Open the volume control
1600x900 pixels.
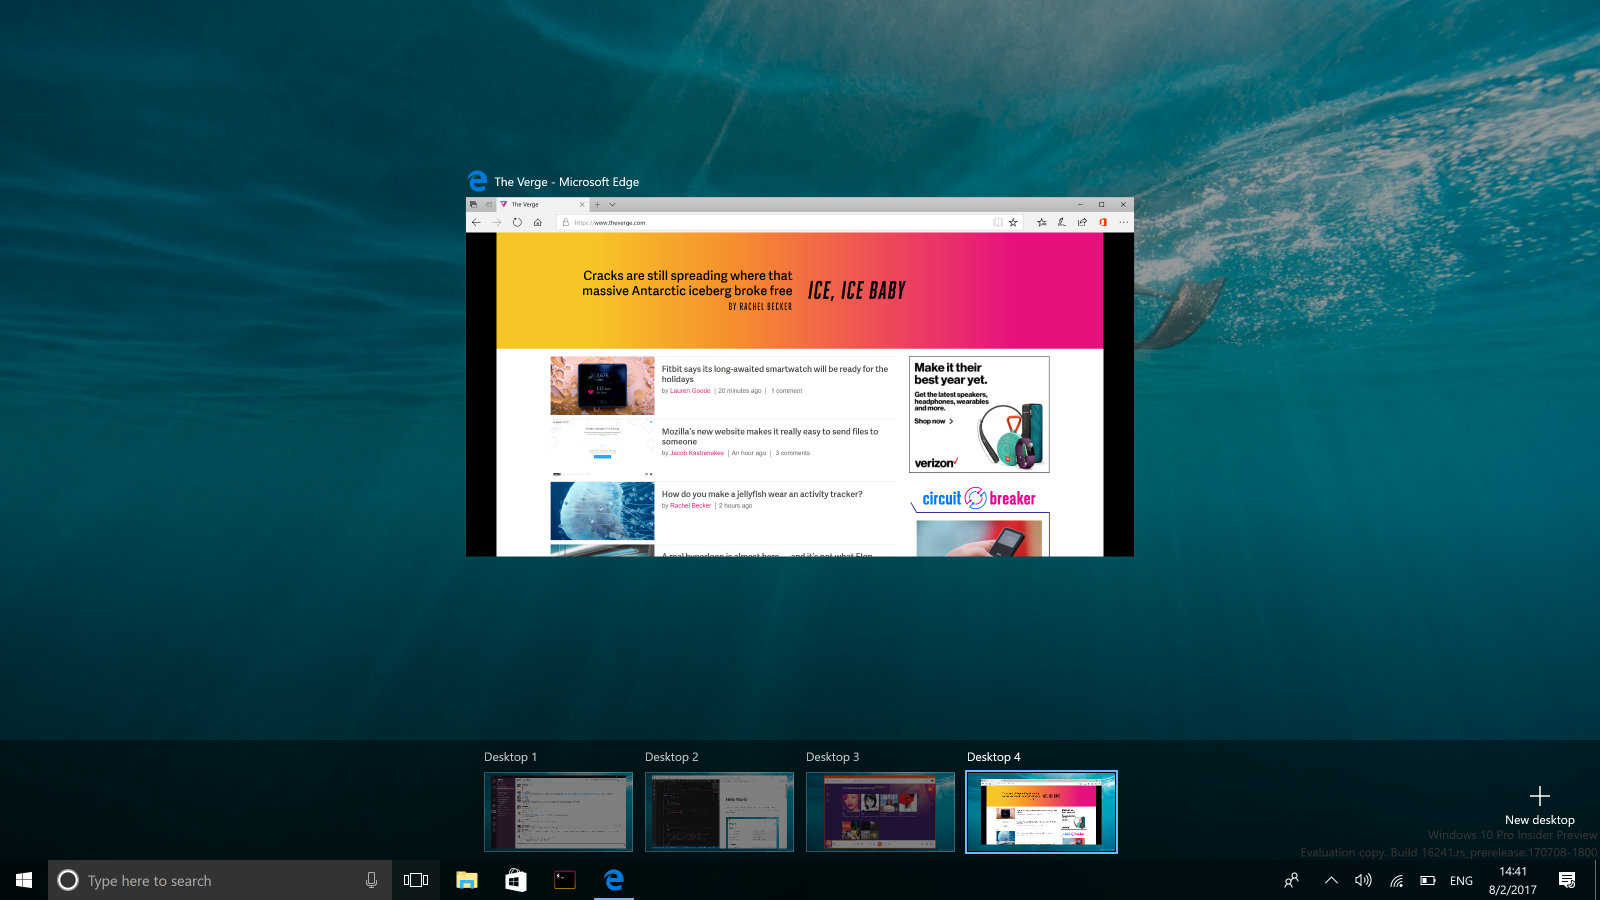[1363, 880]
